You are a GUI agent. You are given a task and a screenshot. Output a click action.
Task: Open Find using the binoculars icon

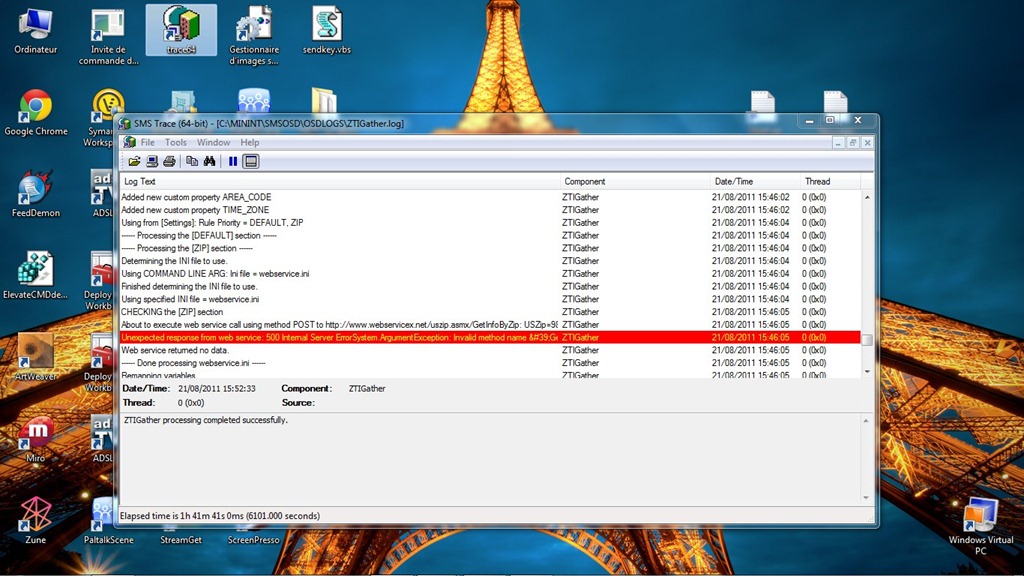tap(210, 161)
